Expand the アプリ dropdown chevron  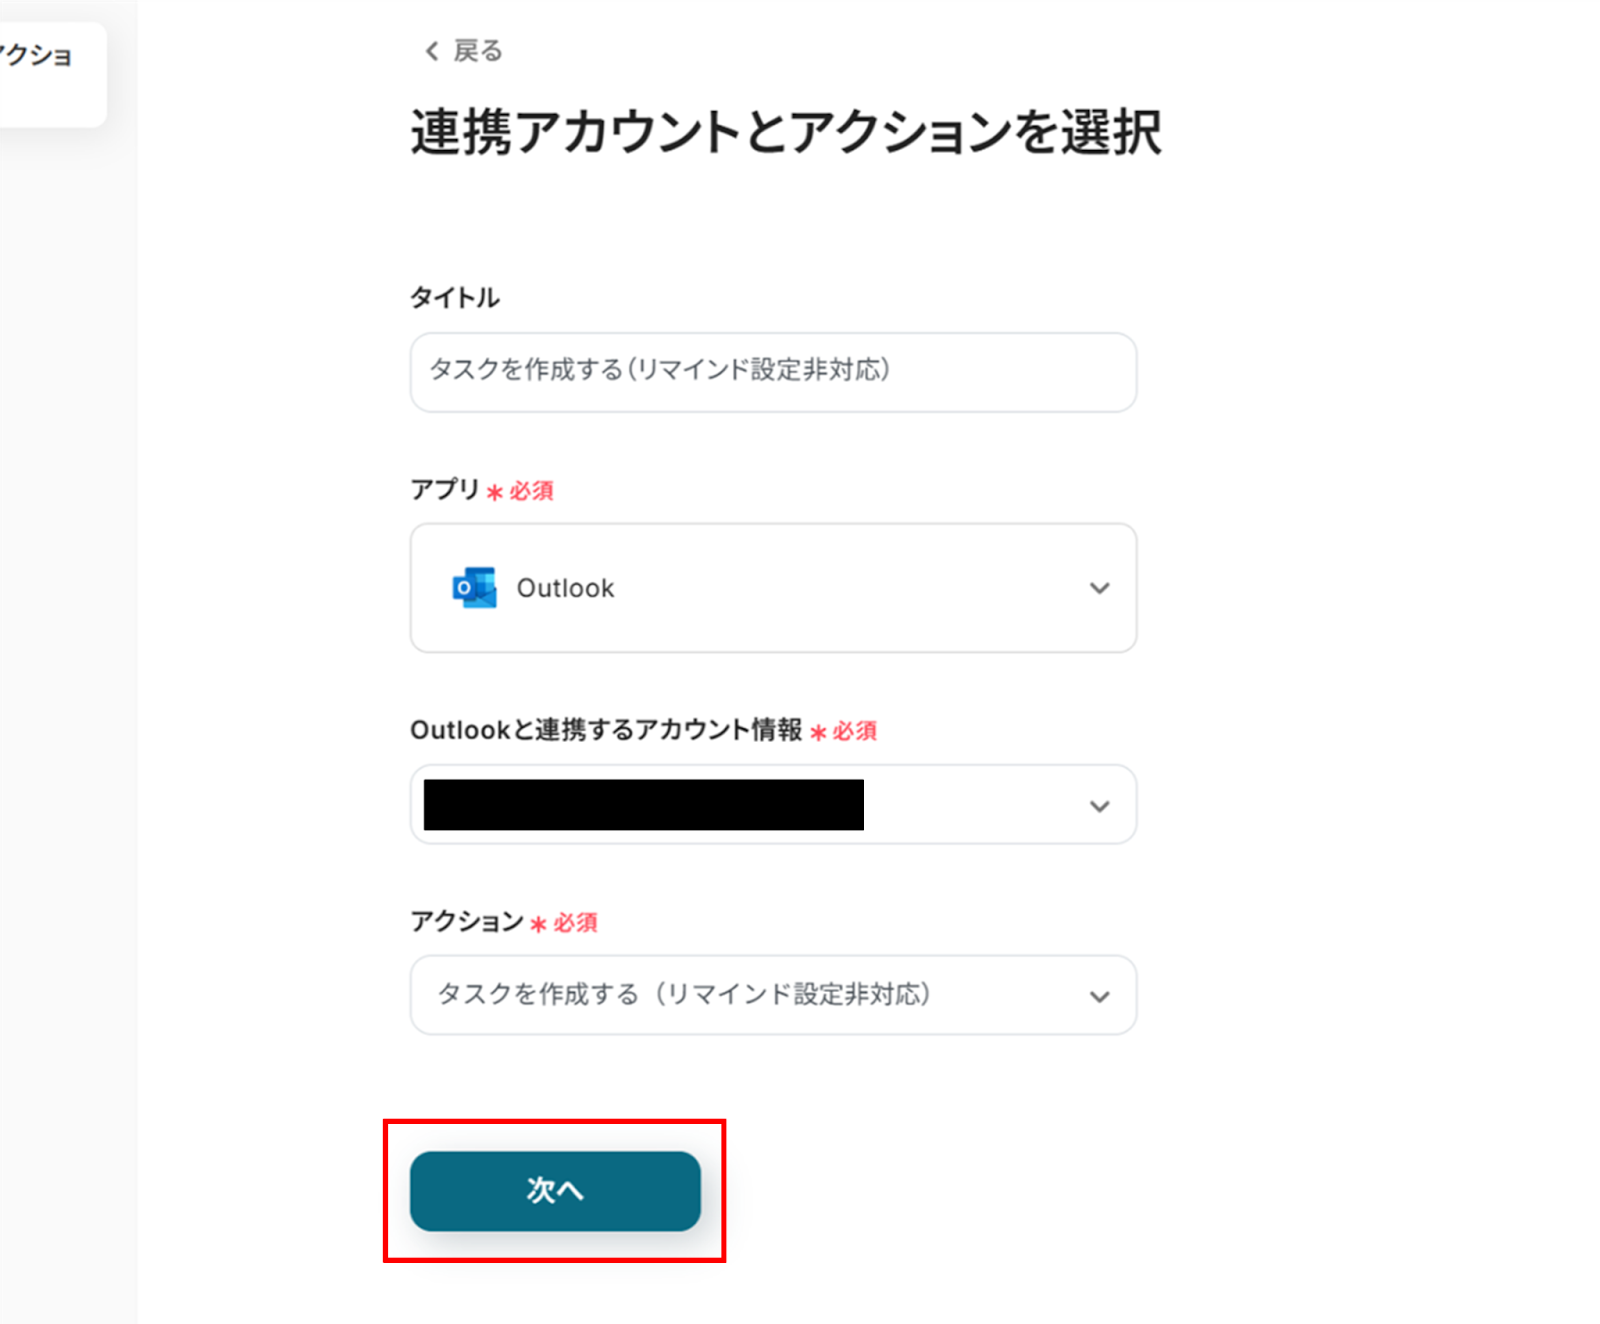point(1099,588)
